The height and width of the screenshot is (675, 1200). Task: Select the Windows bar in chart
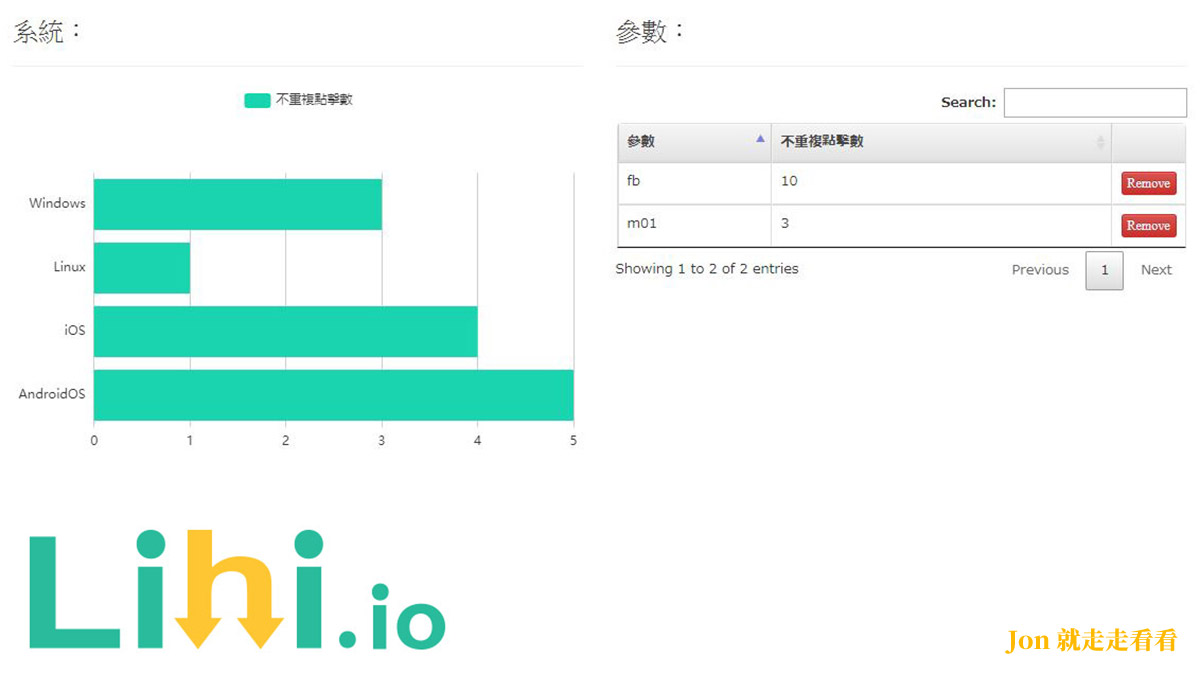click(238, 204)
